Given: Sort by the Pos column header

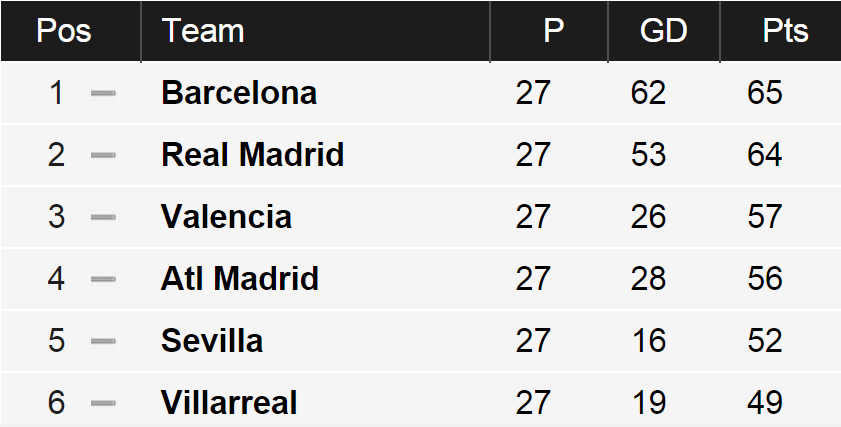Looking at the screenshot, I should pos(63,31).
